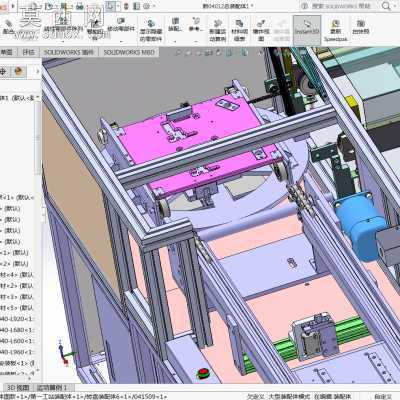Select tree row ending '40-1920<1'
This screenshot has height=400, width=400.
pyautogui.click(x=17, y=319)
